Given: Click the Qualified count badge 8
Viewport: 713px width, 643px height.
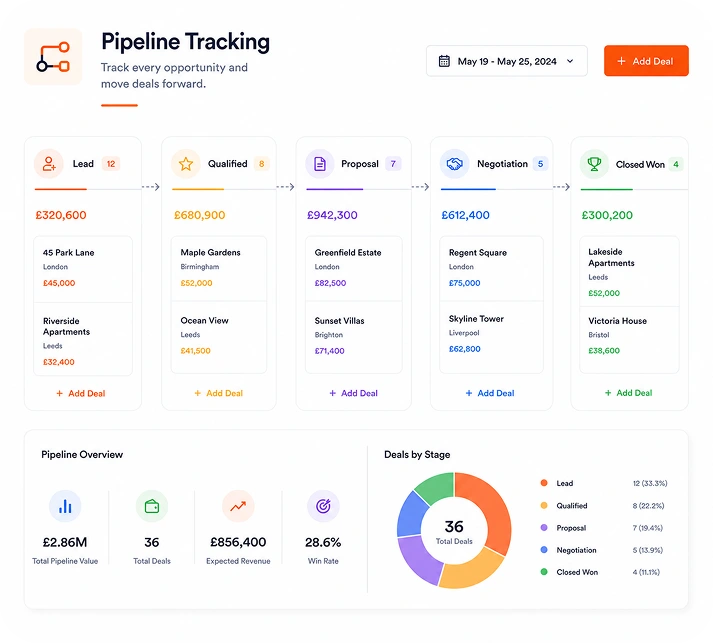Looking at the screenshot, I should [261, 164].
